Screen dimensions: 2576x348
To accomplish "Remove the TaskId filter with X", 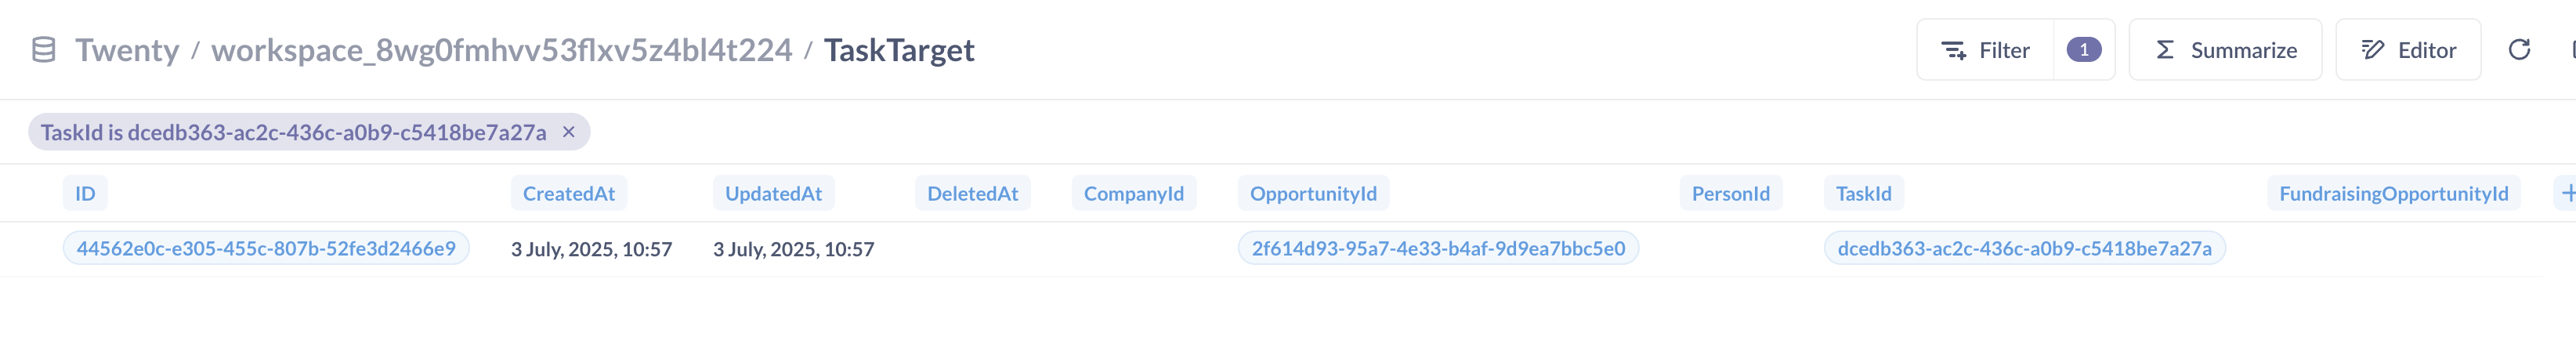I will coord(568,132).
